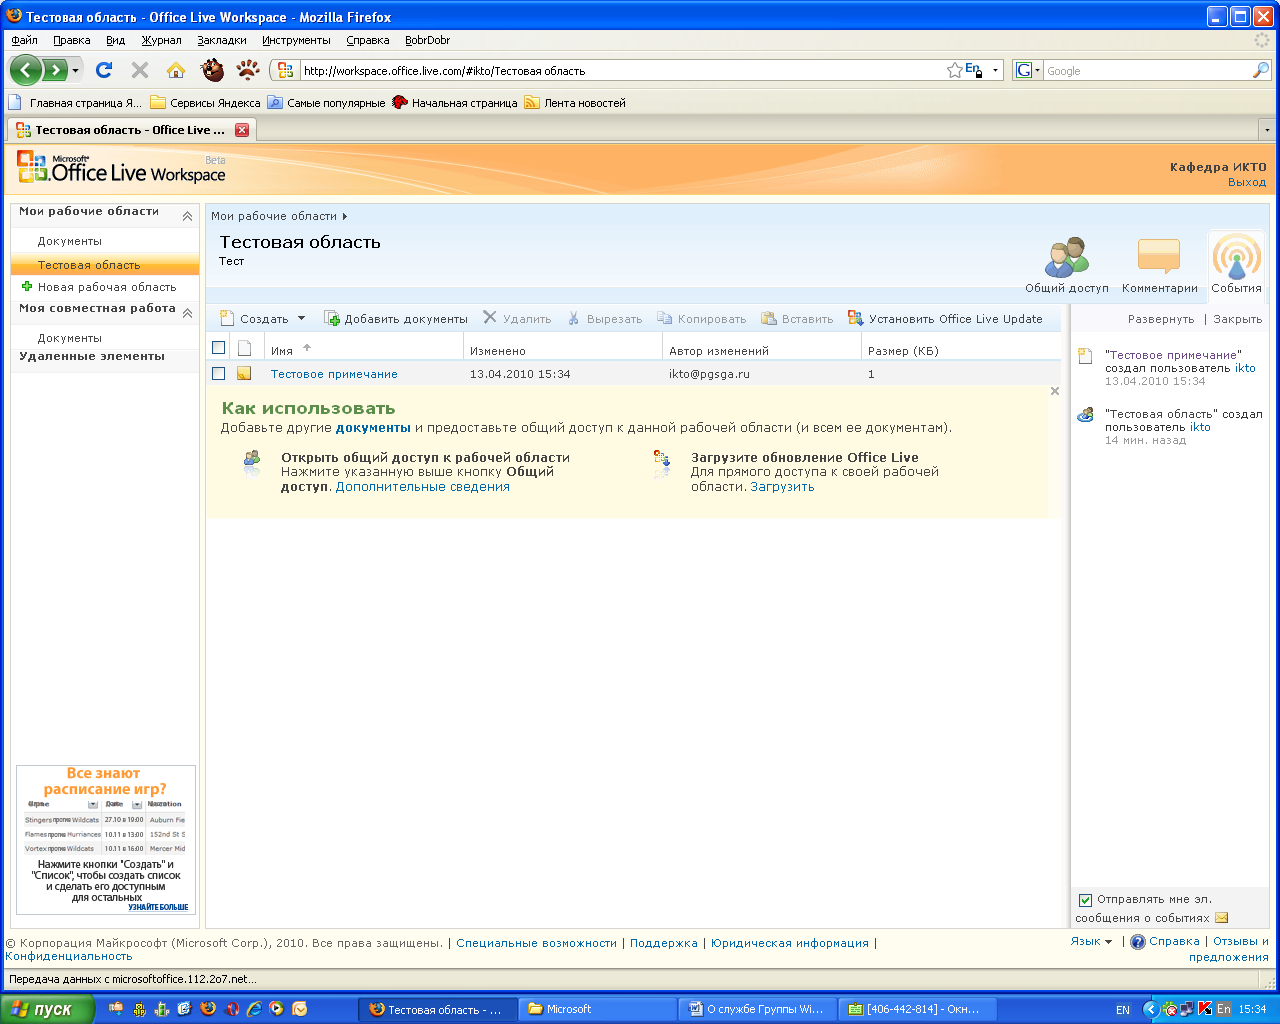The height and width of the screenshot is (1024, 1280).
Task: Open the Общий доступ sharing icon
Action: 1067,265
